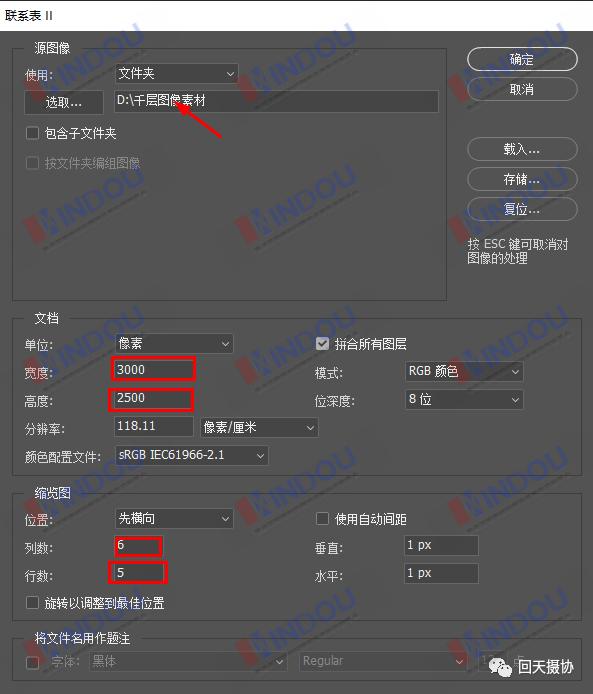The height and width of the screenshot is (694, 593).
Task: Open the 位置 先横向 dropdown
Action: pos(174,518)
